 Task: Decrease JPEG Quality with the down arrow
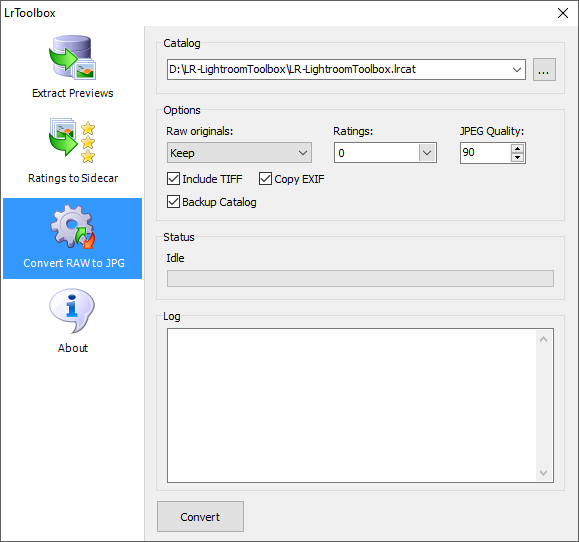point(518,157)
